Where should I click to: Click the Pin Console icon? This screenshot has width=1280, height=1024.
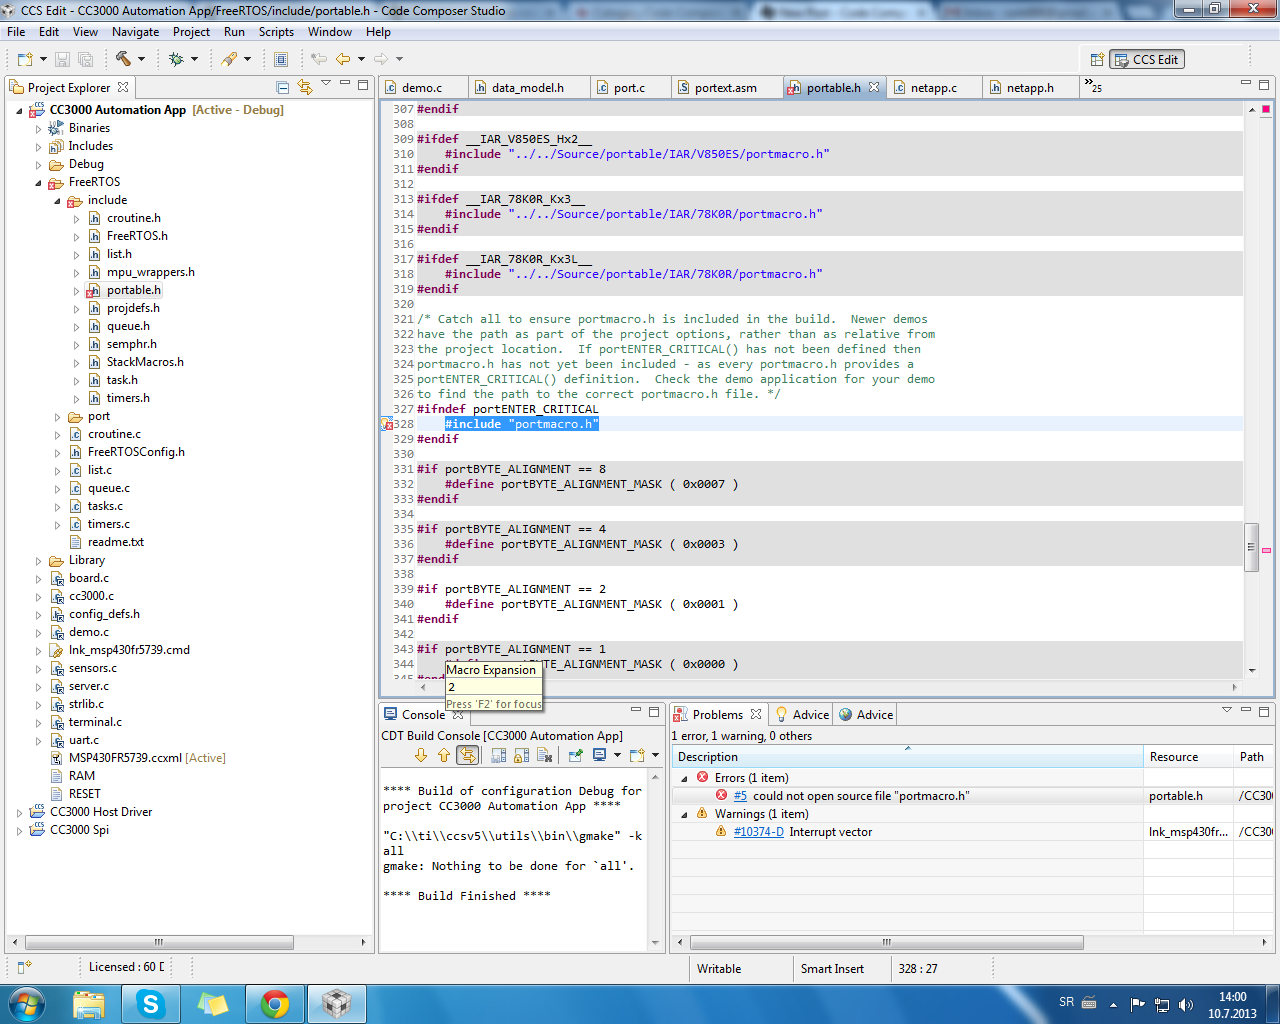pos(576,756)
